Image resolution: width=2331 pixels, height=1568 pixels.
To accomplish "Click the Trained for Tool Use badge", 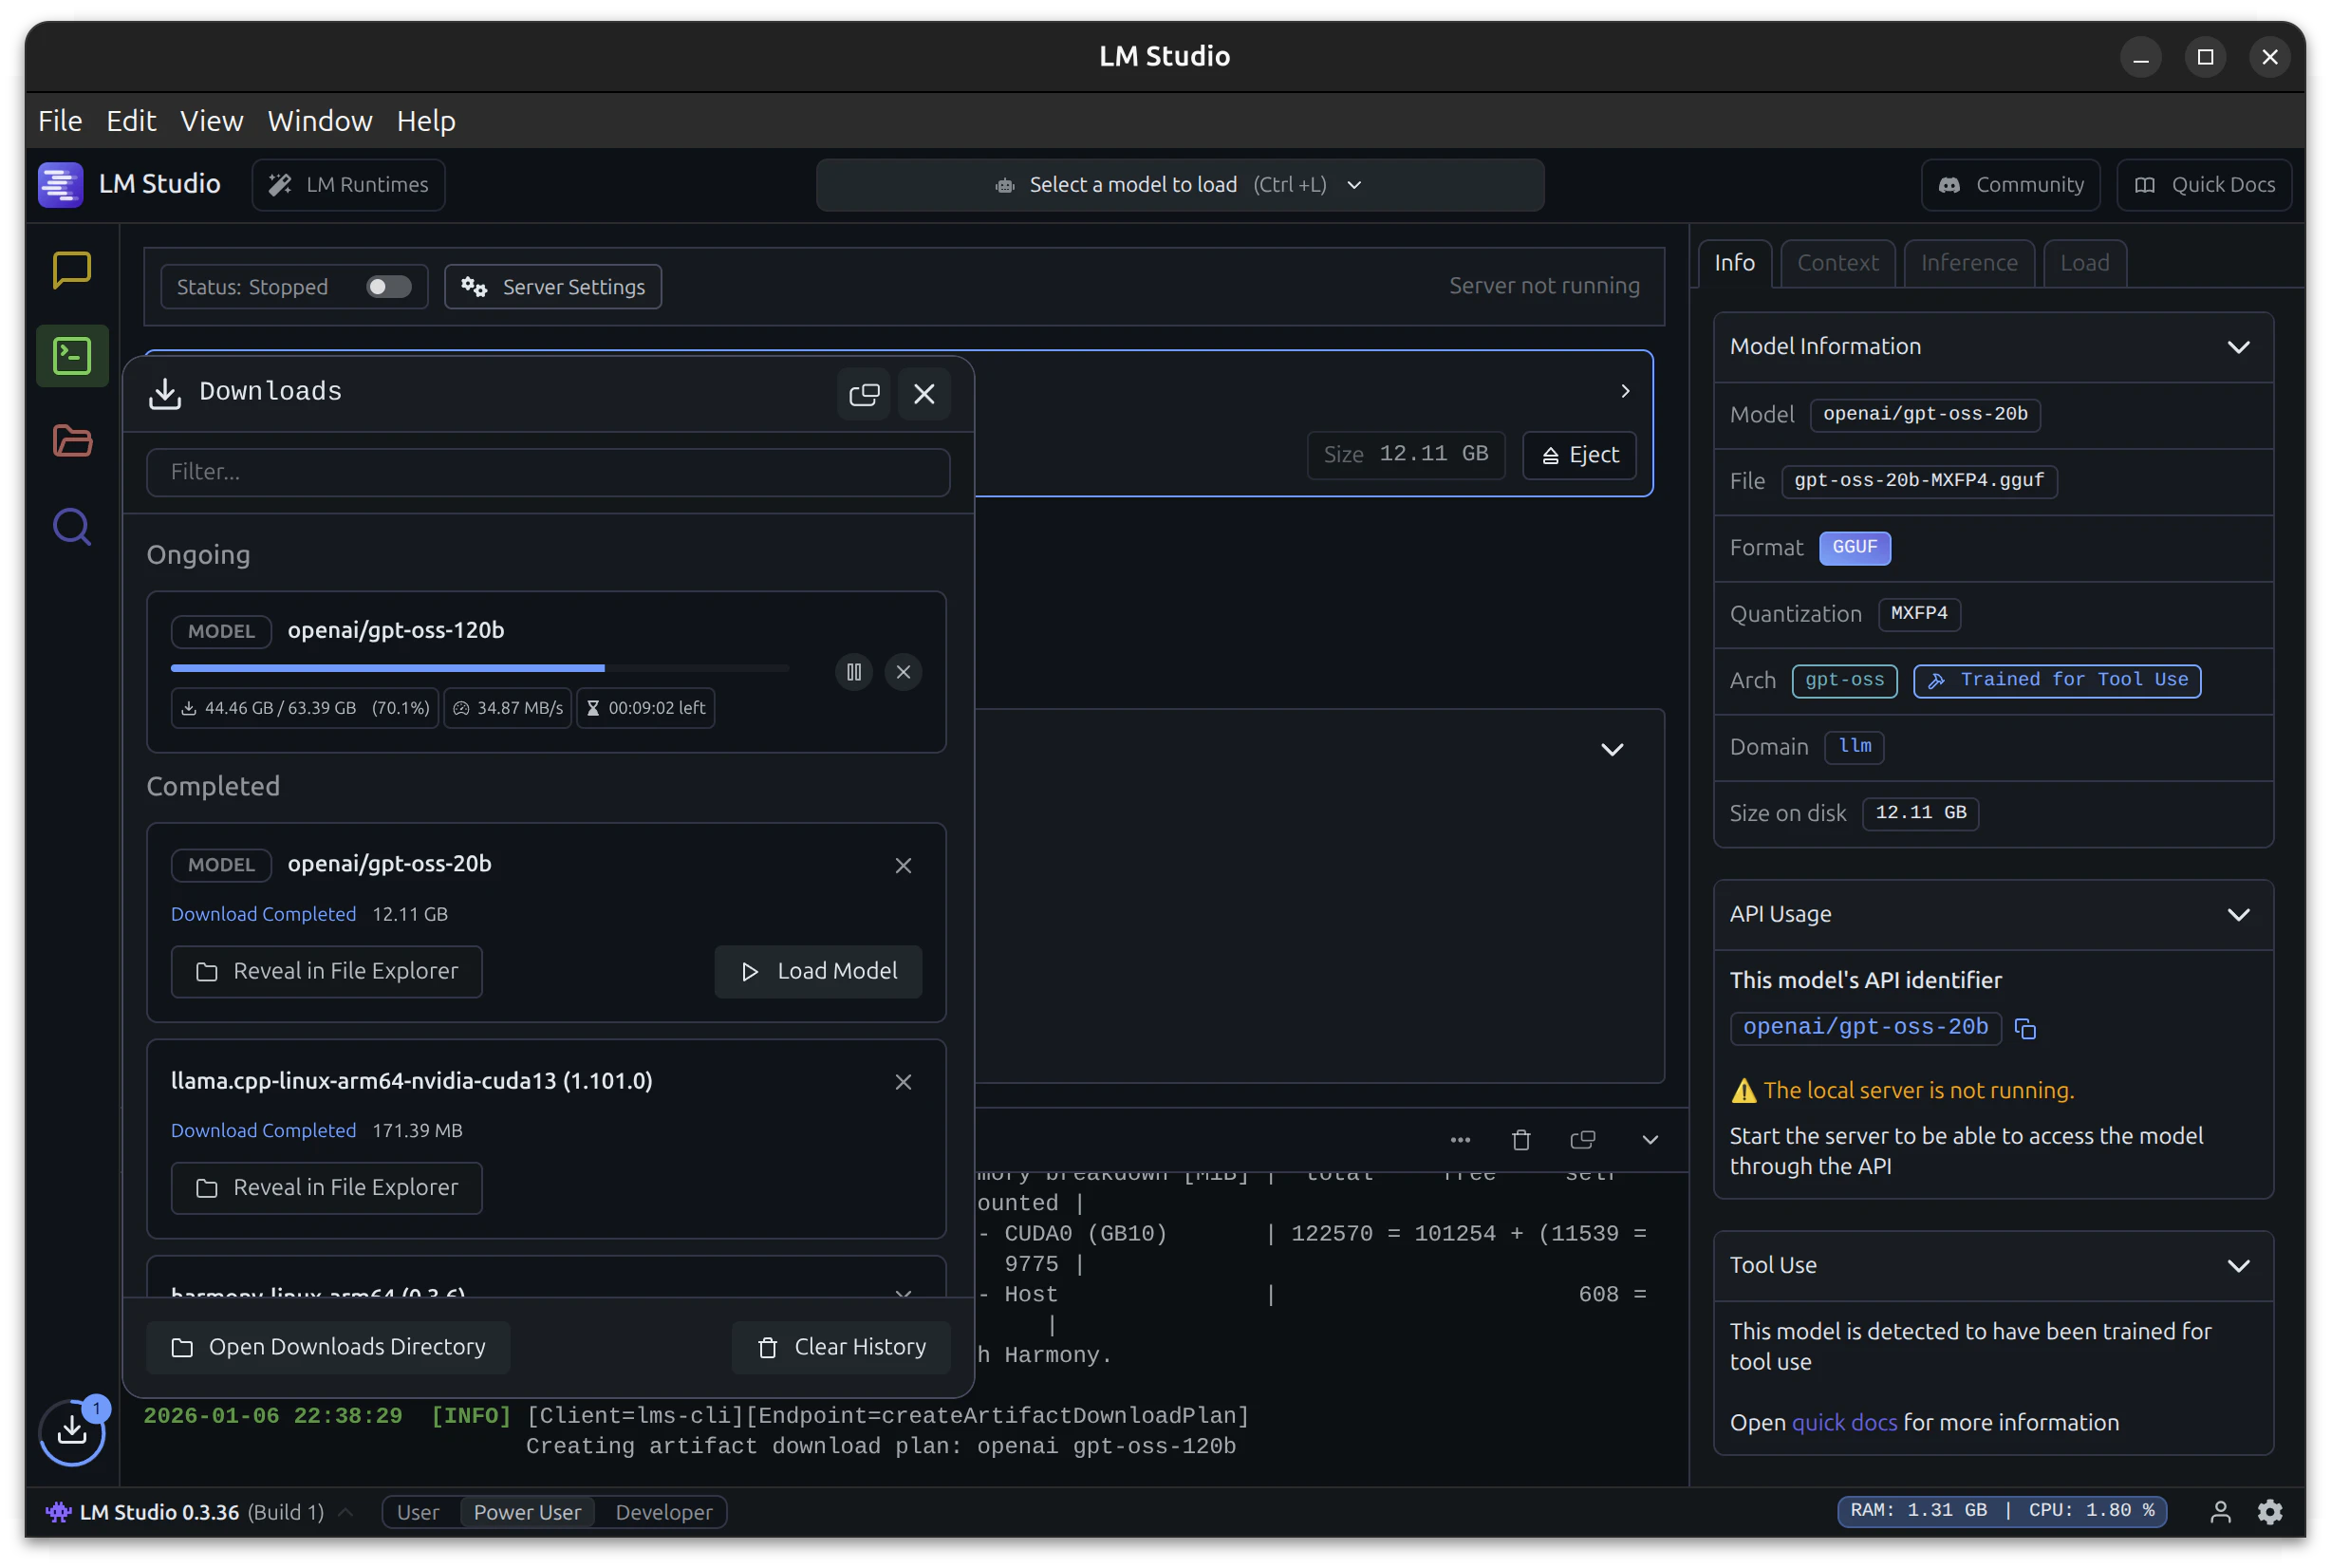I will pos(2056,681).
